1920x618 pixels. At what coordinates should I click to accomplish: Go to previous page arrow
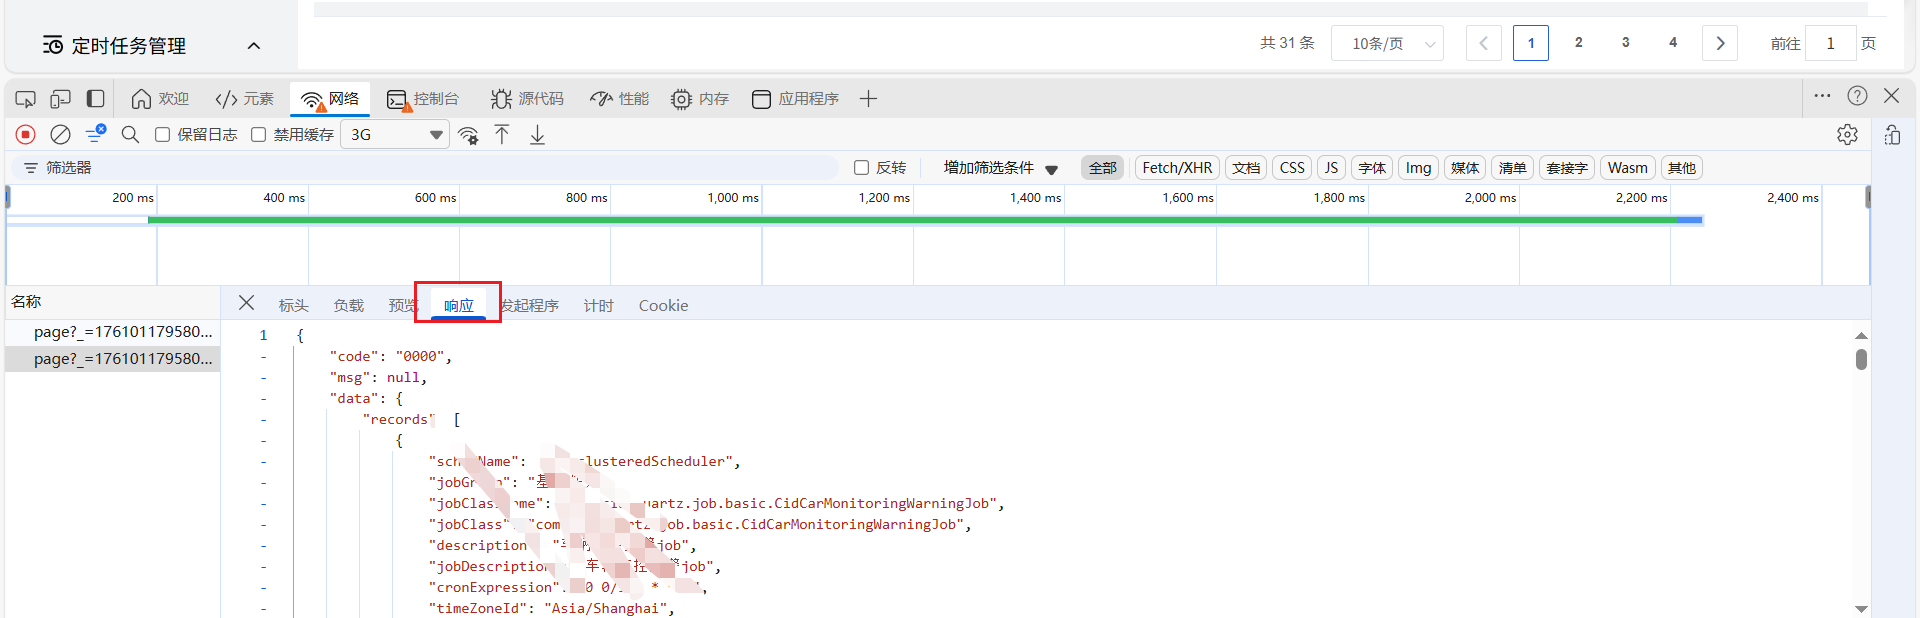pyautogui.click(x=1484, y=43)
